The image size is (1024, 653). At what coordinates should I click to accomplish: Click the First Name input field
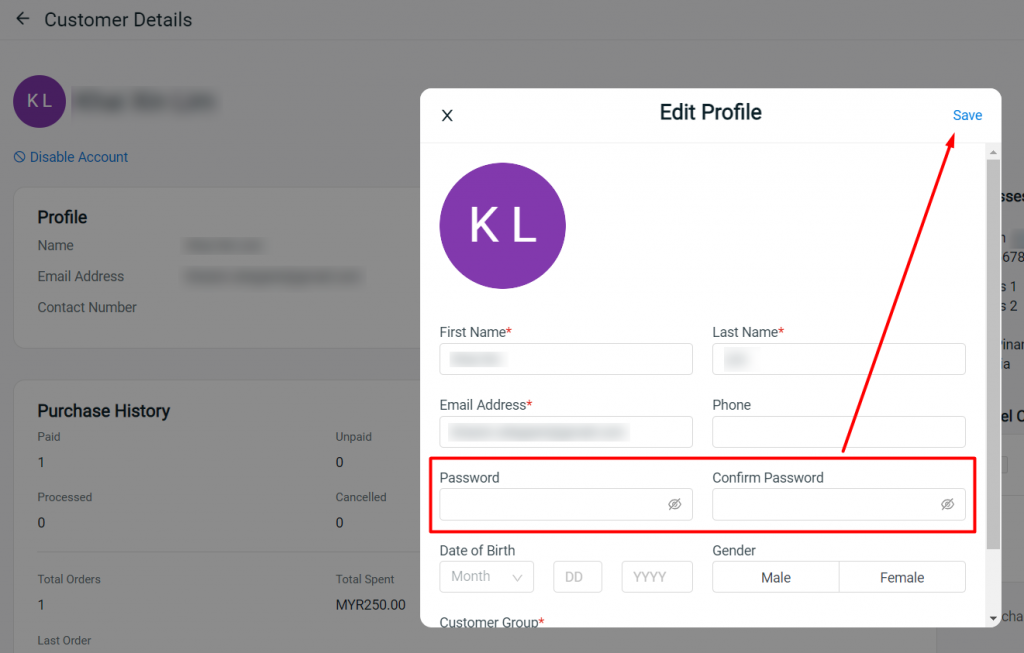tap(566, 359)
